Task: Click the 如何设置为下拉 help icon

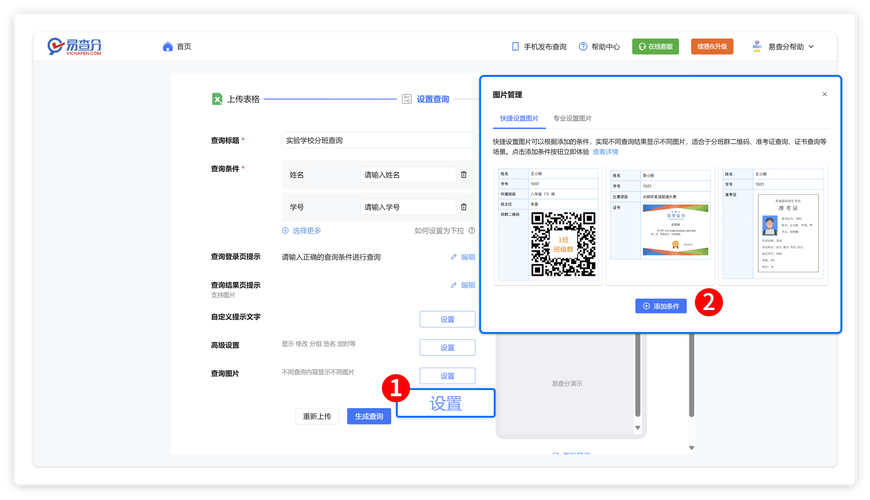Action: point(472,230)
